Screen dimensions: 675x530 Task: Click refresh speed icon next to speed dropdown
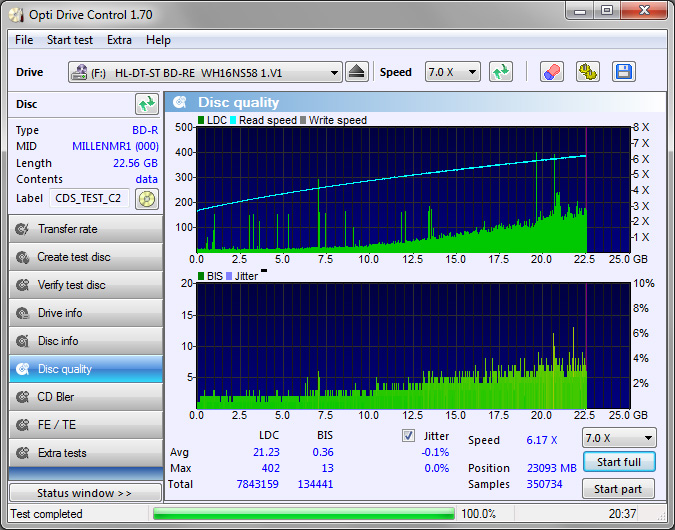pos(501,72)
